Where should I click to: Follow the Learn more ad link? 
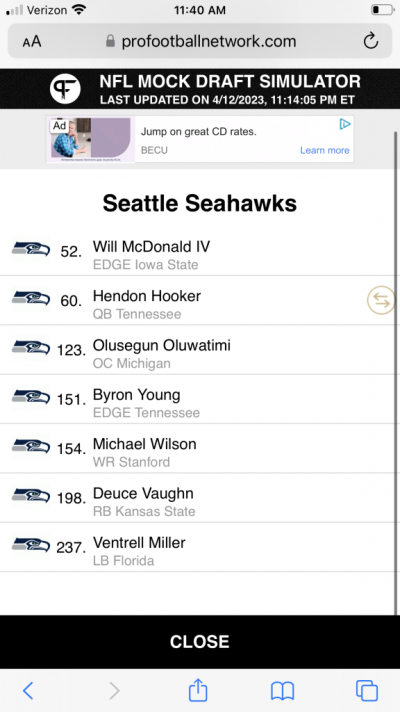tap(325, 150)
